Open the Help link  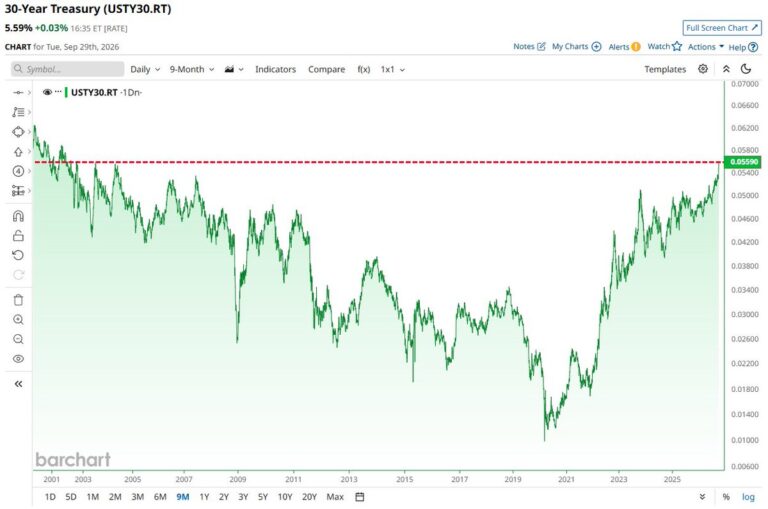[743, 47]
